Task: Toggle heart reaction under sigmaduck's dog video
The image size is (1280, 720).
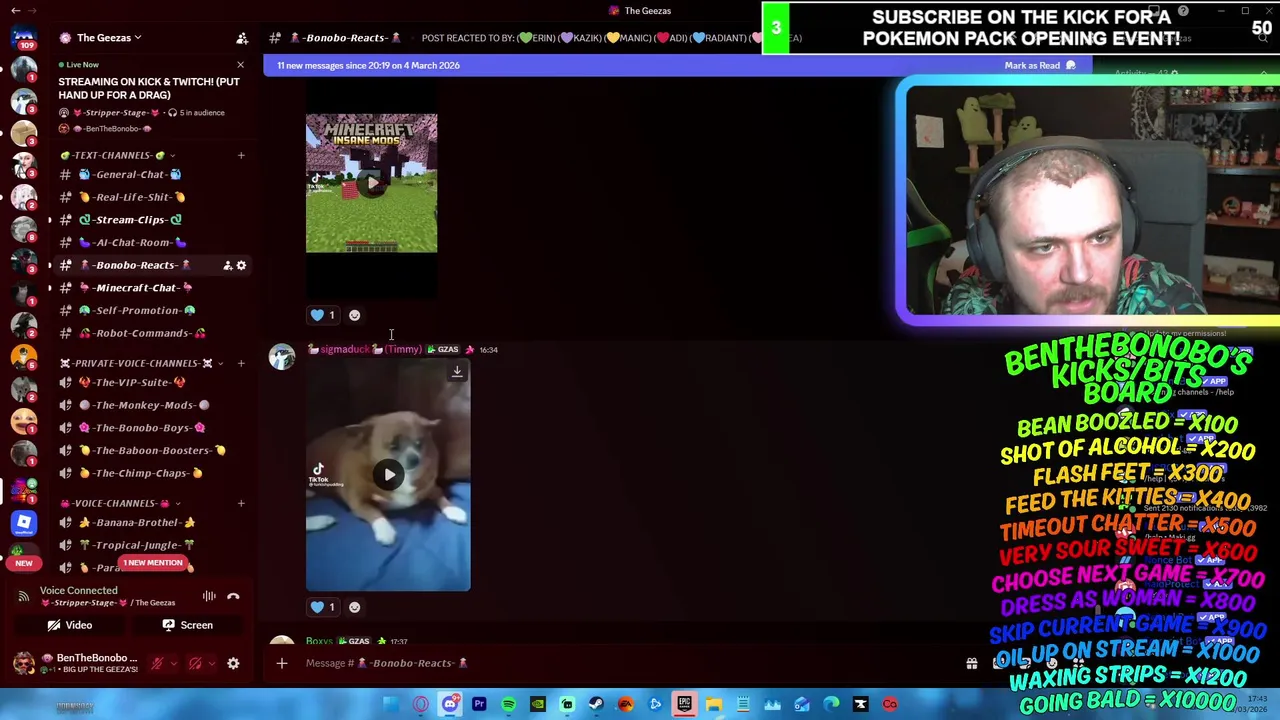Action: pos(324,607)
